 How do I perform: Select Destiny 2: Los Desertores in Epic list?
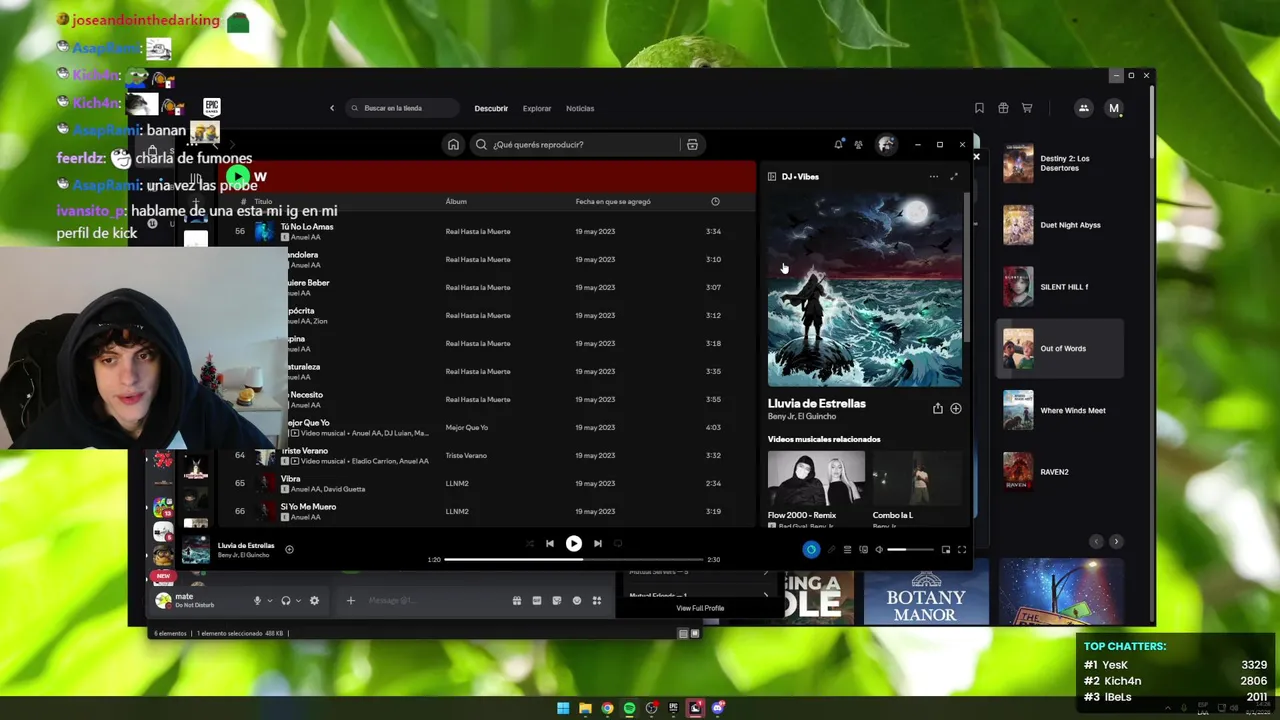[1060, 163]
